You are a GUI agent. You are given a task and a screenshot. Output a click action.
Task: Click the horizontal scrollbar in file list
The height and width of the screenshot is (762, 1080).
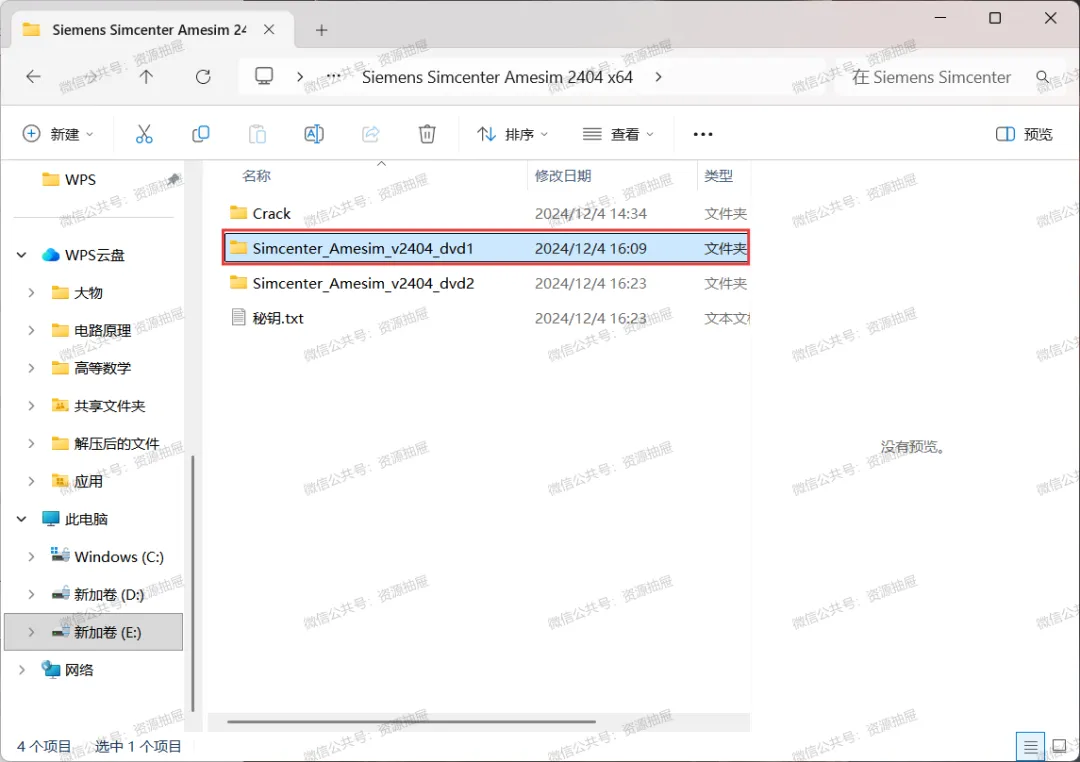[x=411, y=721]
